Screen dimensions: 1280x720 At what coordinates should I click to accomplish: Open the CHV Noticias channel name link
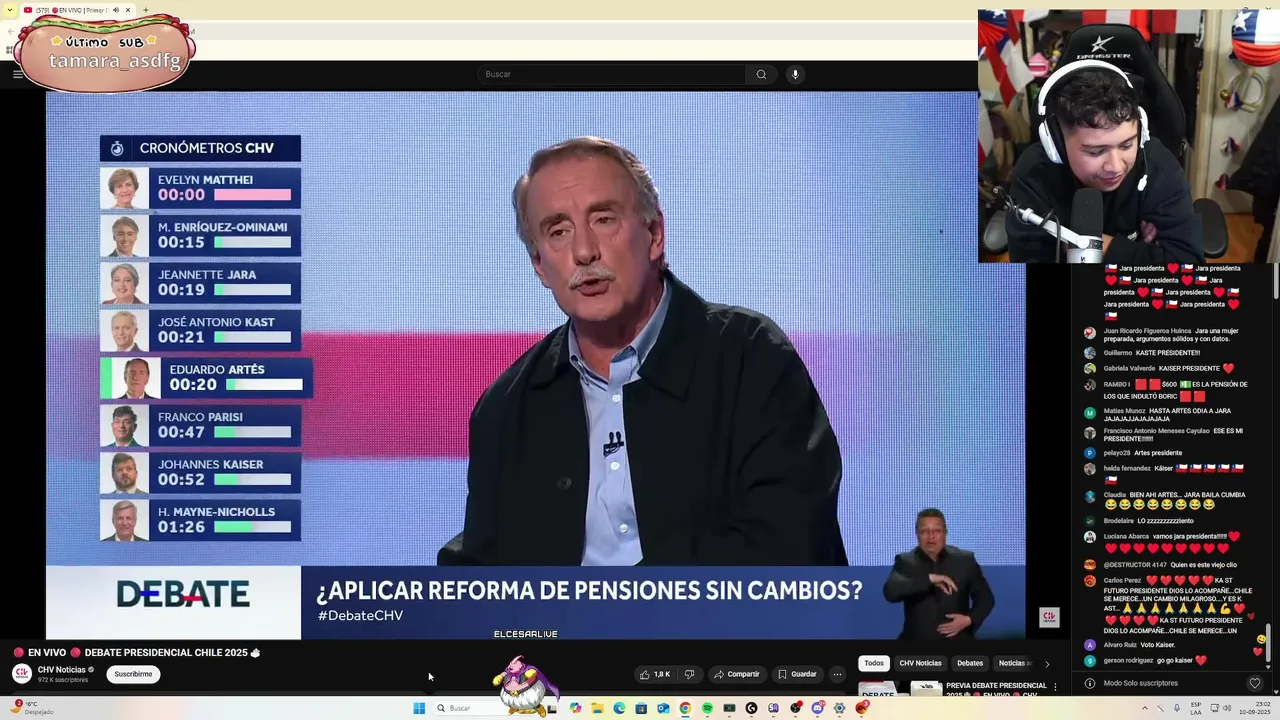pyautogui.click(x=62, y=670)
